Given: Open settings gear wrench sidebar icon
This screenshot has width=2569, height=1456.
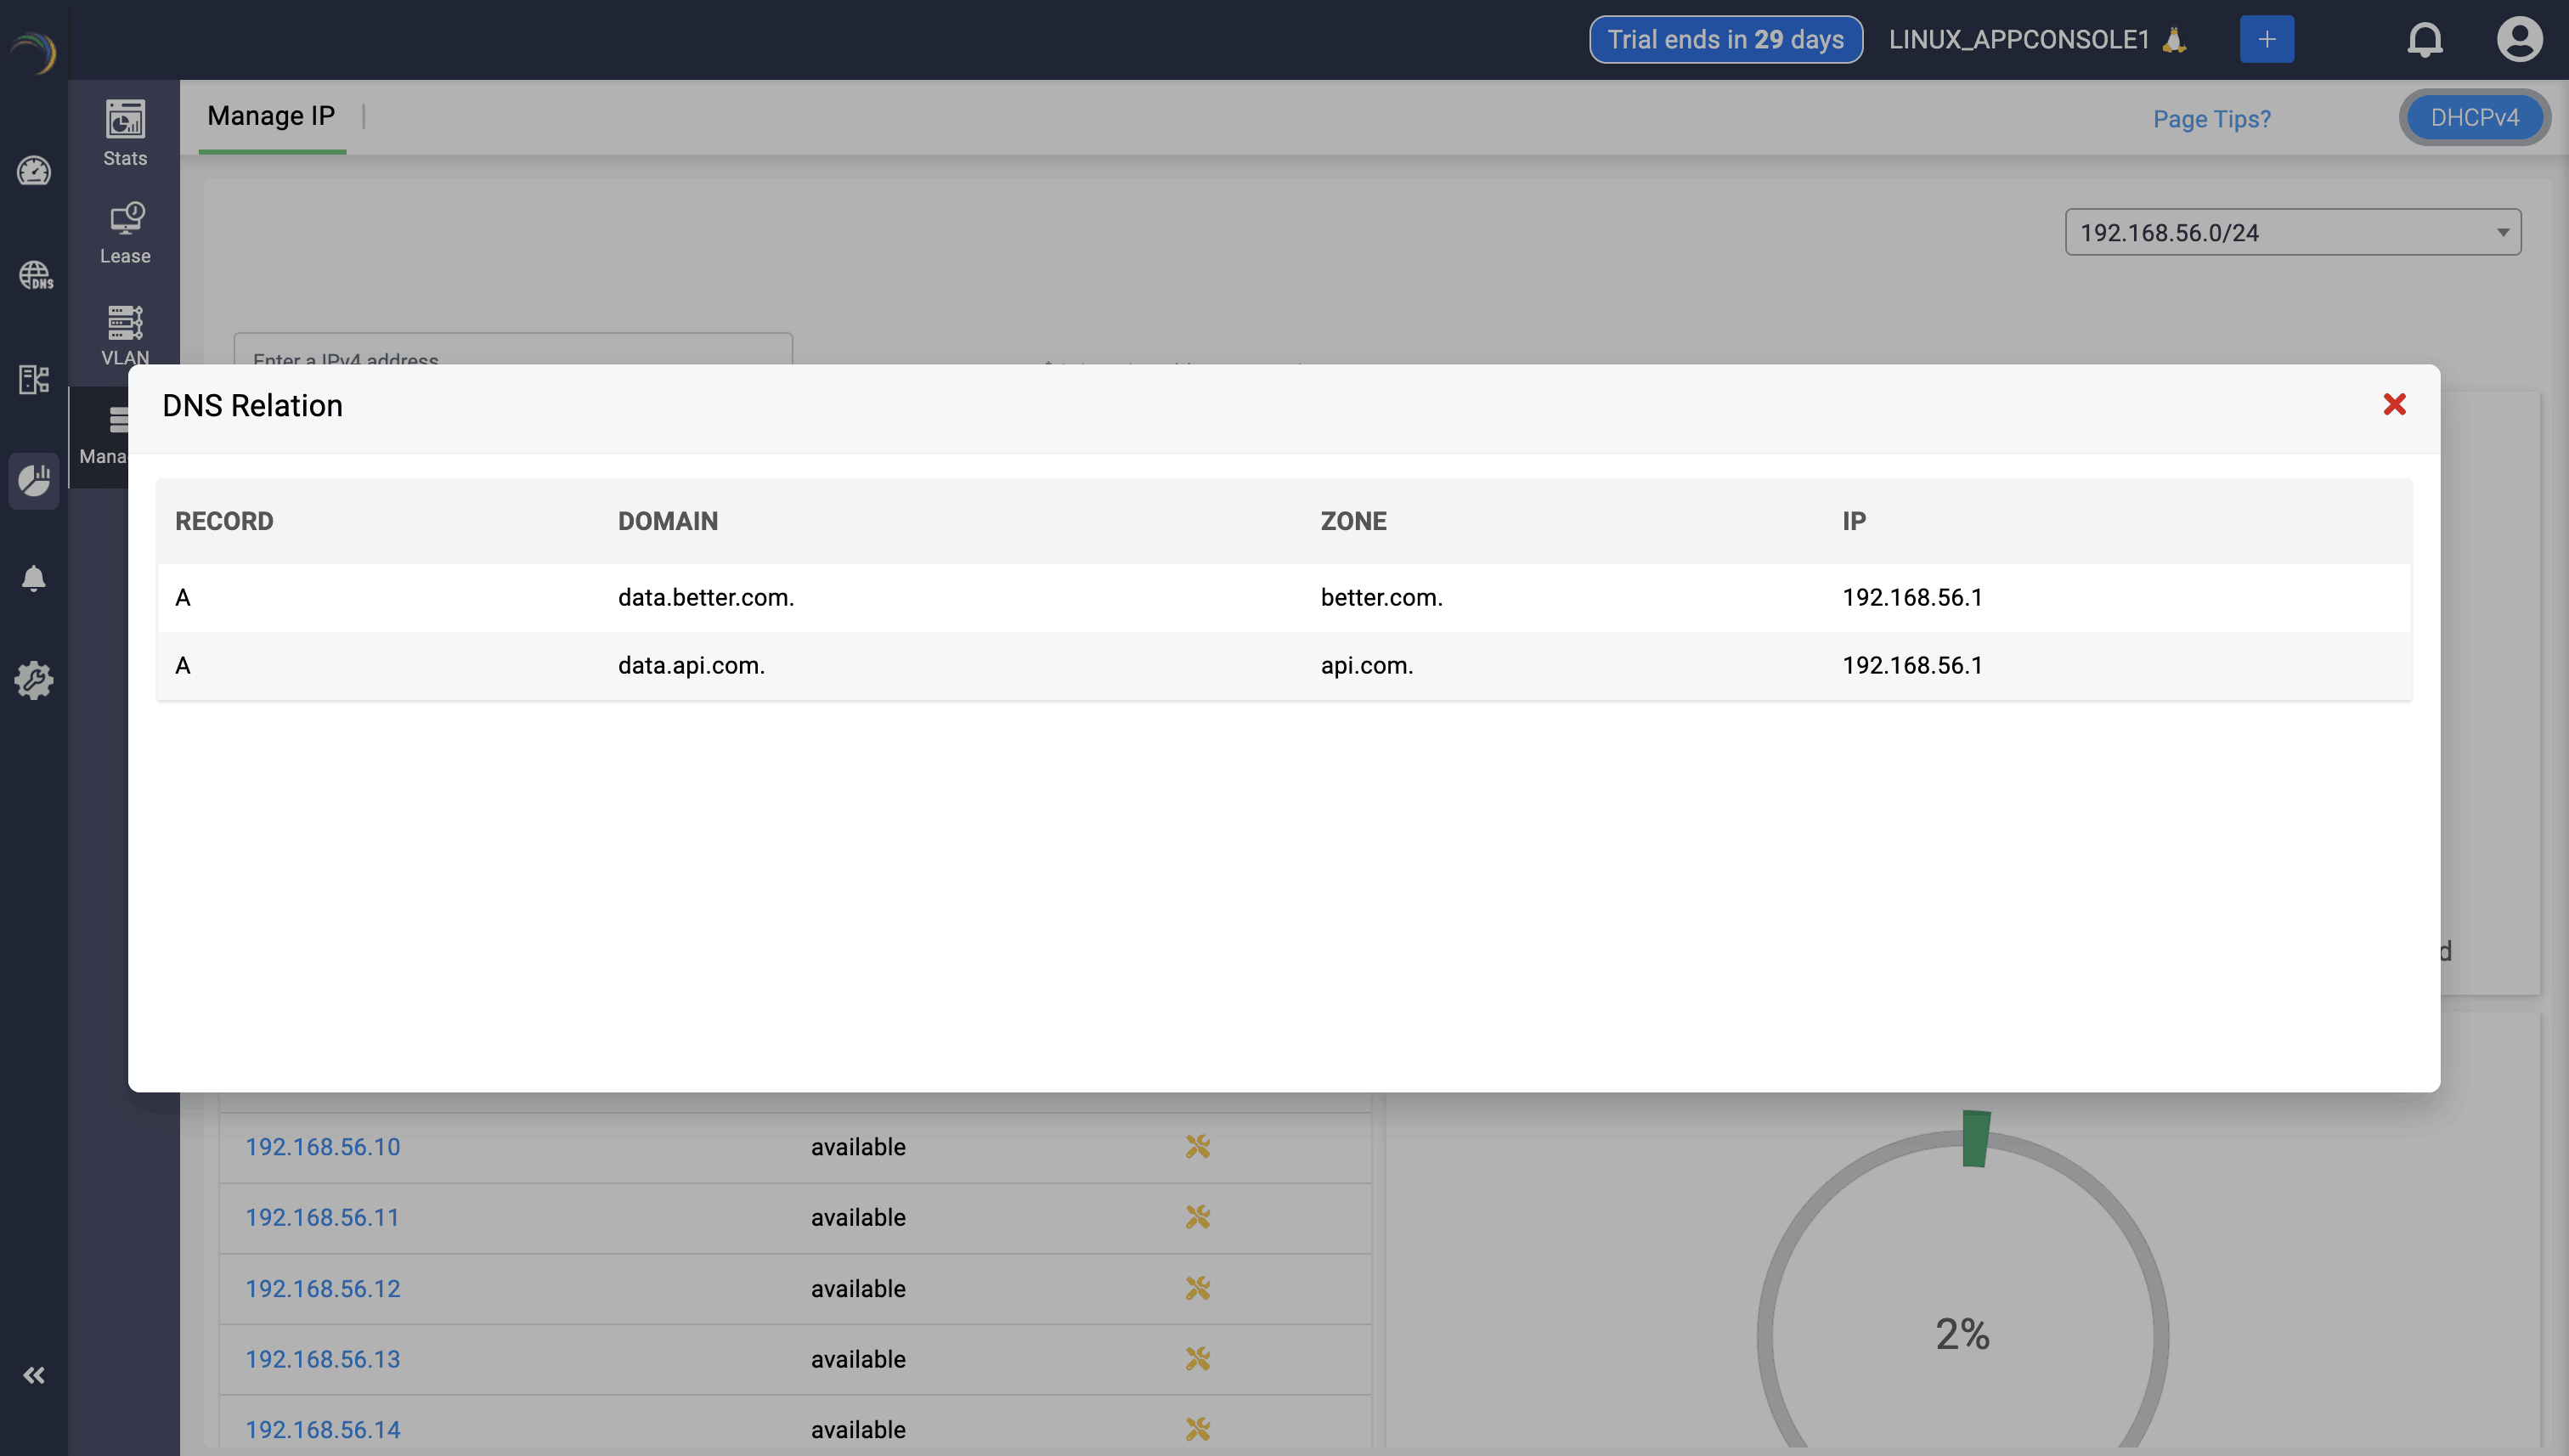Looking at the screenshot, I should click(34, 680).
